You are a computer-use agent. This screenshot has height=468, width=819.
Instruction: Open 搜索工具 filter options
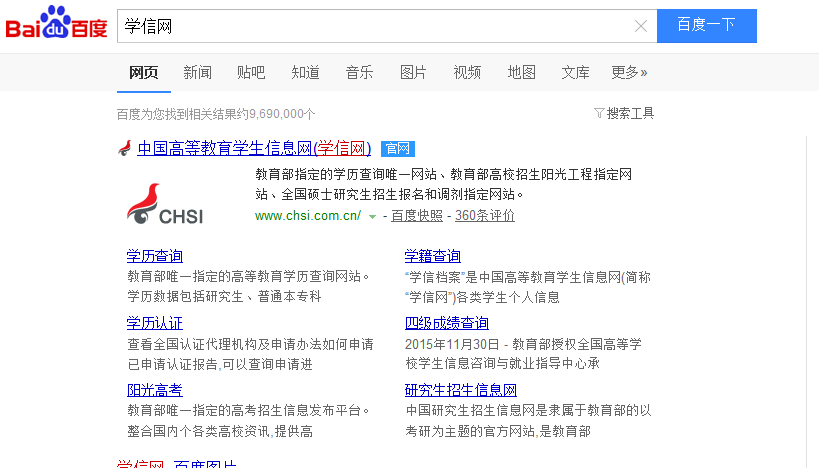(x=630, y=113)
